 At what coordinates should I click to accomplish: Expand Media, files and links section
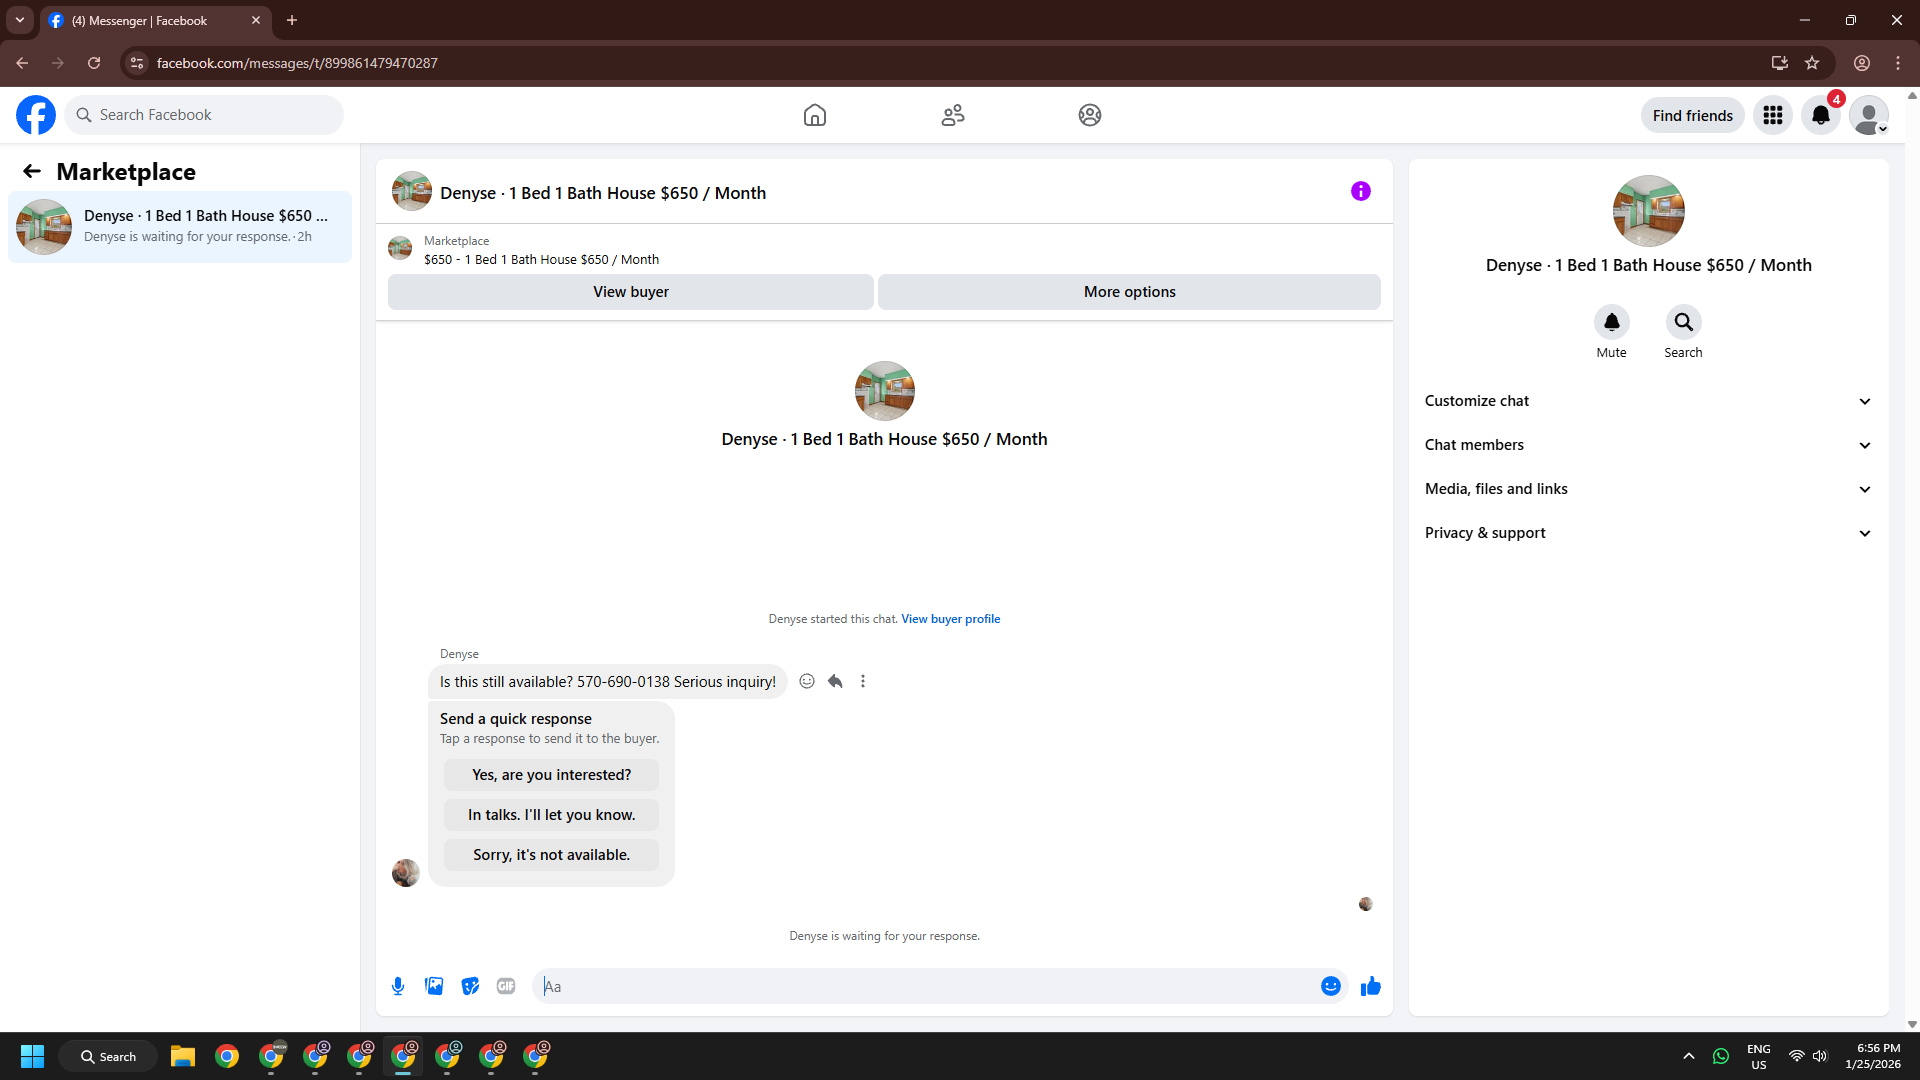[1649, 489]
